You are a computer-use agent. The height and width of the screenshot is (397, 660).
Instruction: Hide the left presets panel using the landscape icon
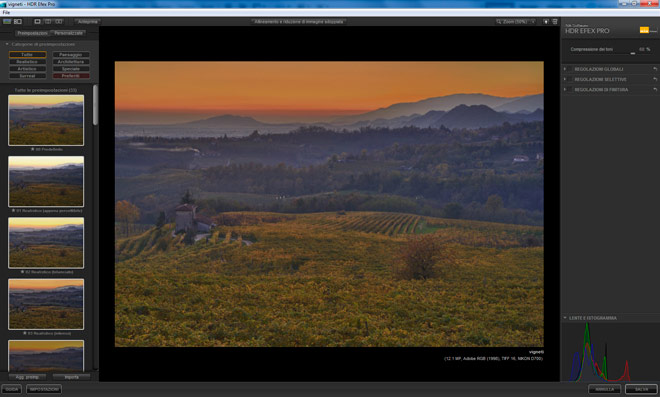pyautogui.click(x=7, y=21)
